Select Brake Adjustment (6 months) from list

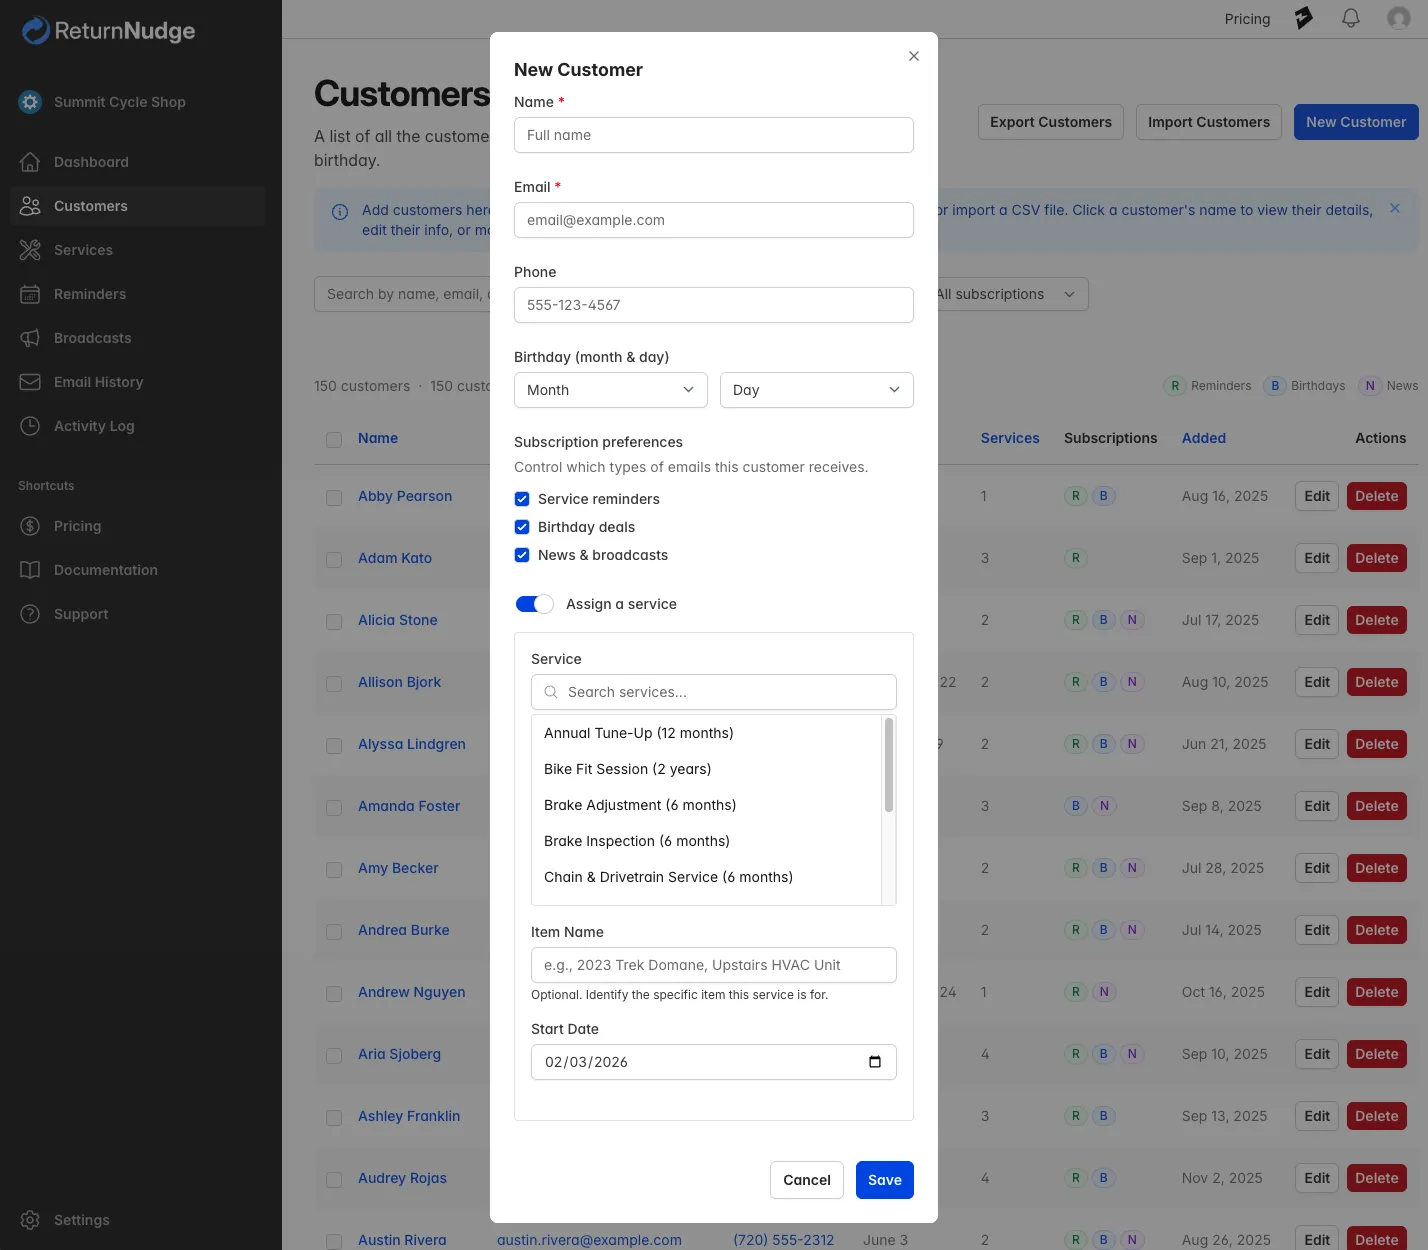click(x=640, y=805)
